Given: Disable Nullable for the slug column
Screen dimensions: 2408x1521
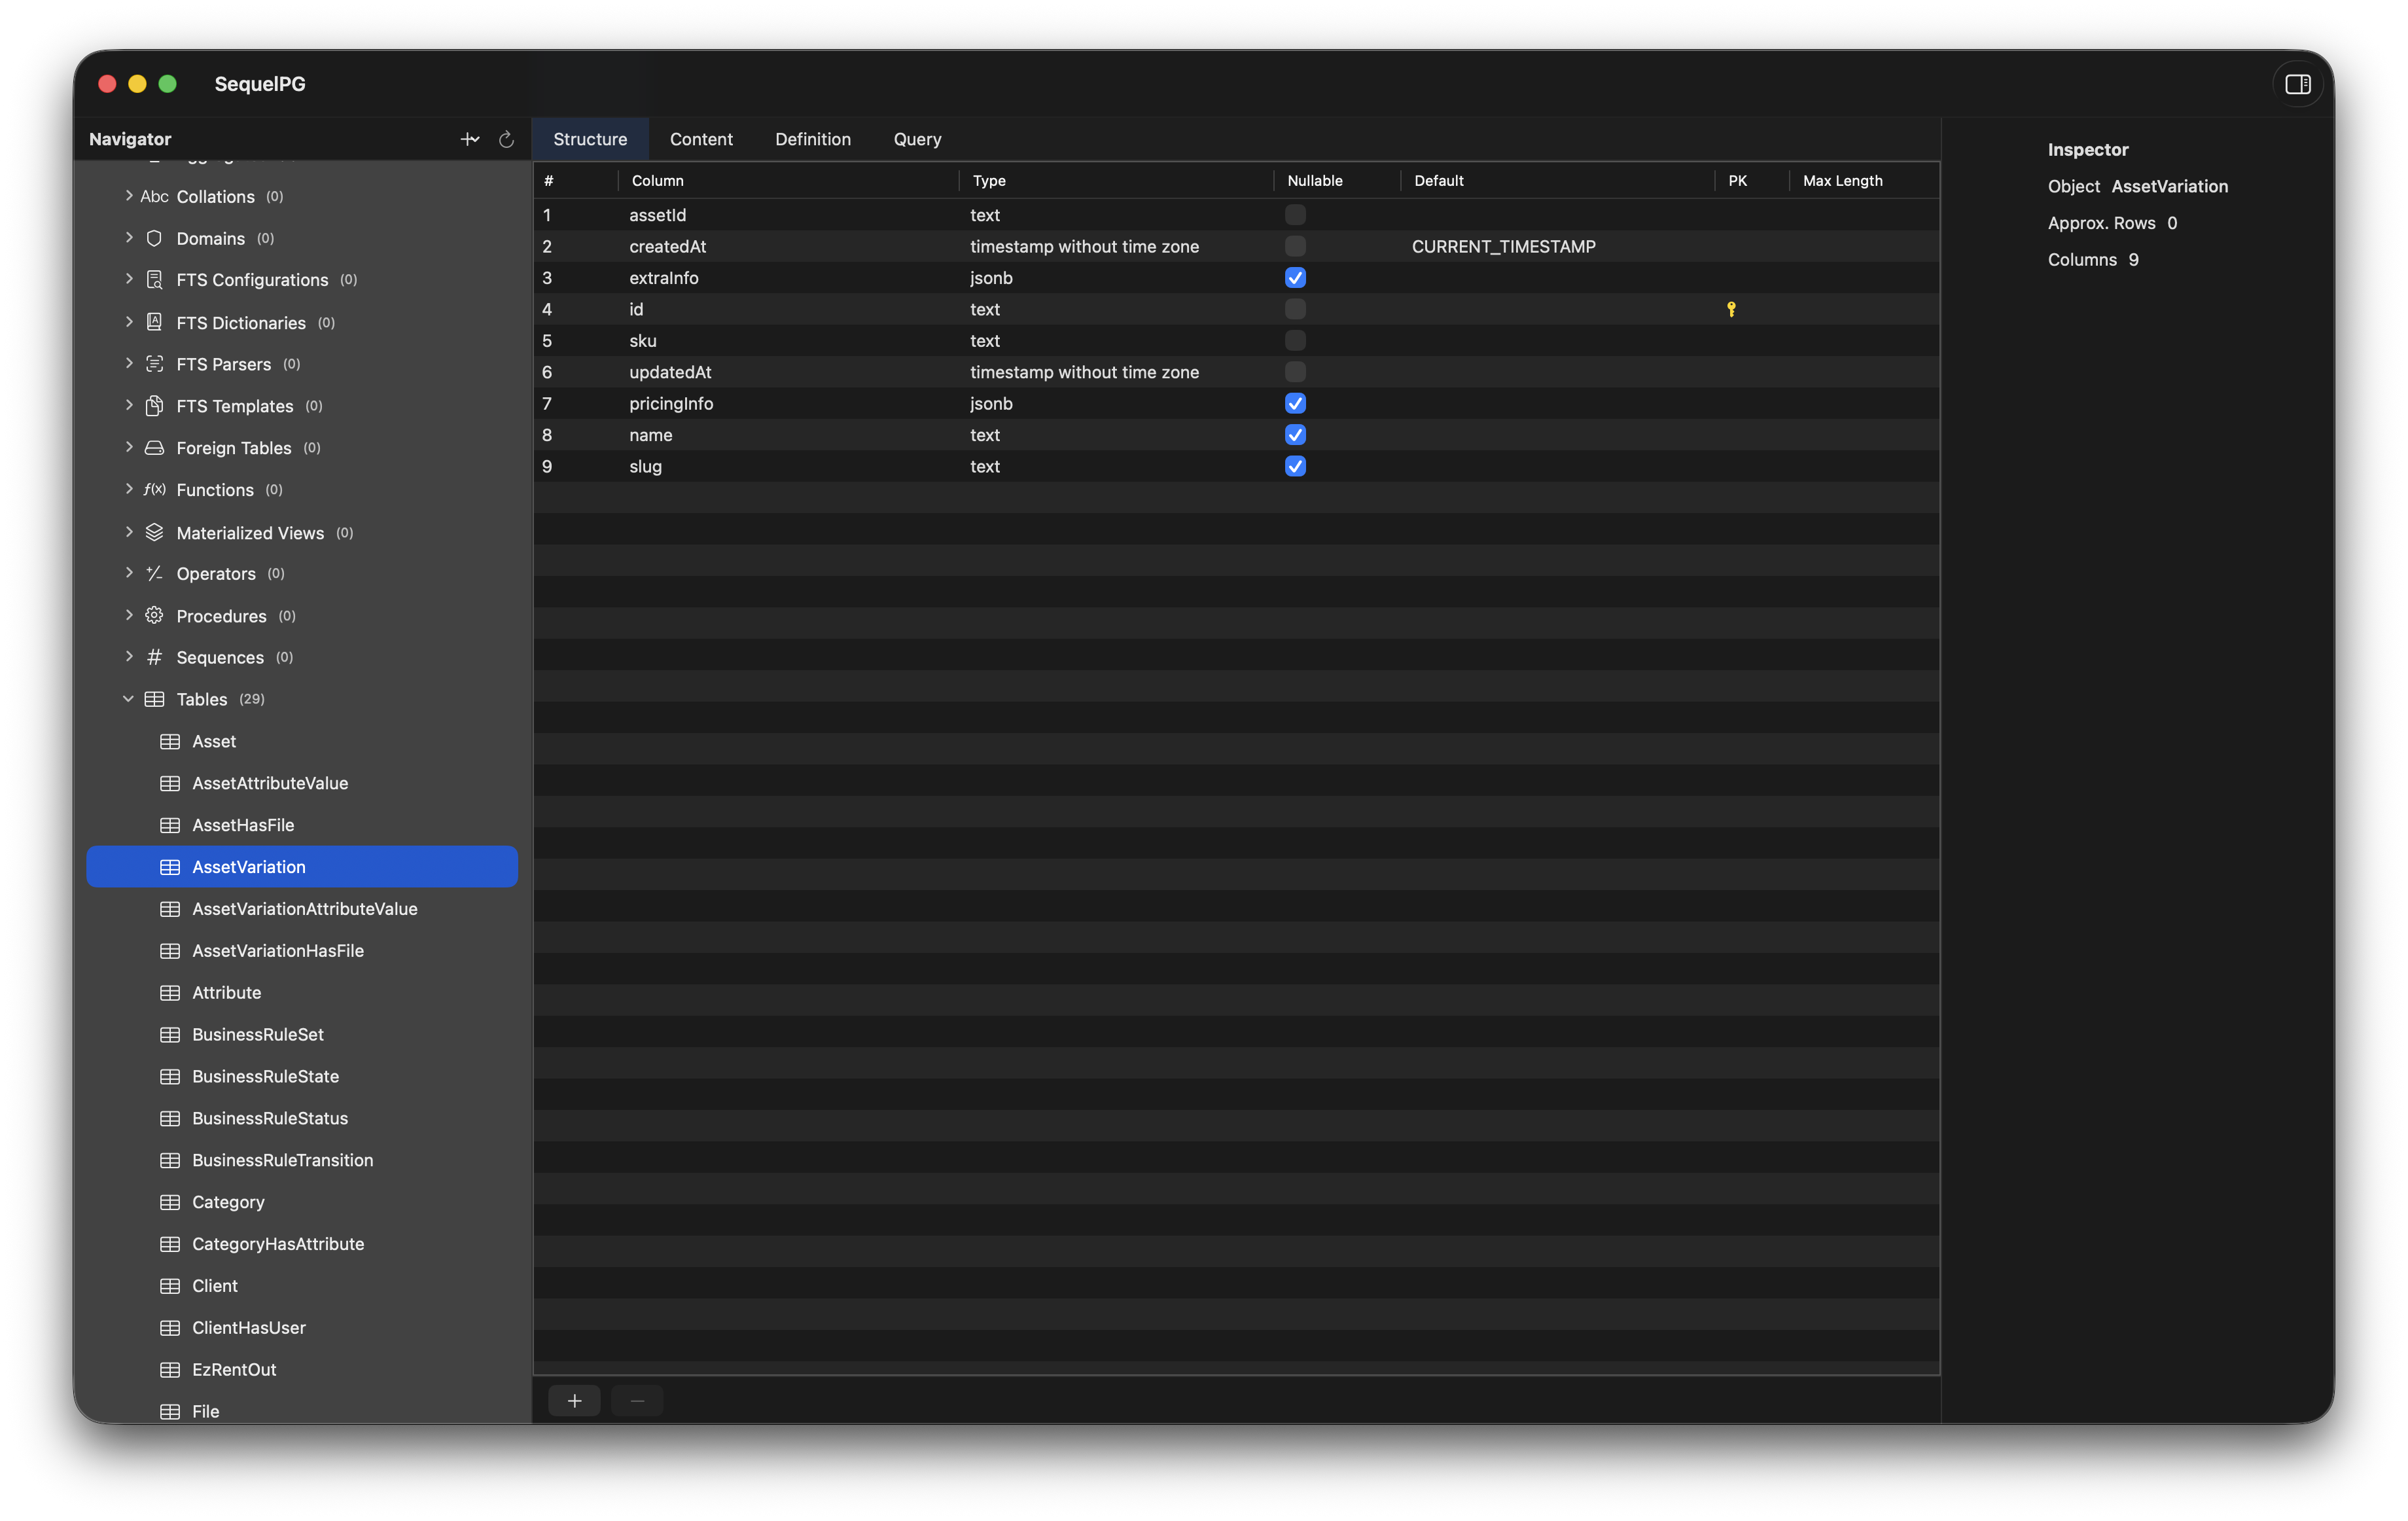Looking at the screenshot, I should coord(1295,466).
